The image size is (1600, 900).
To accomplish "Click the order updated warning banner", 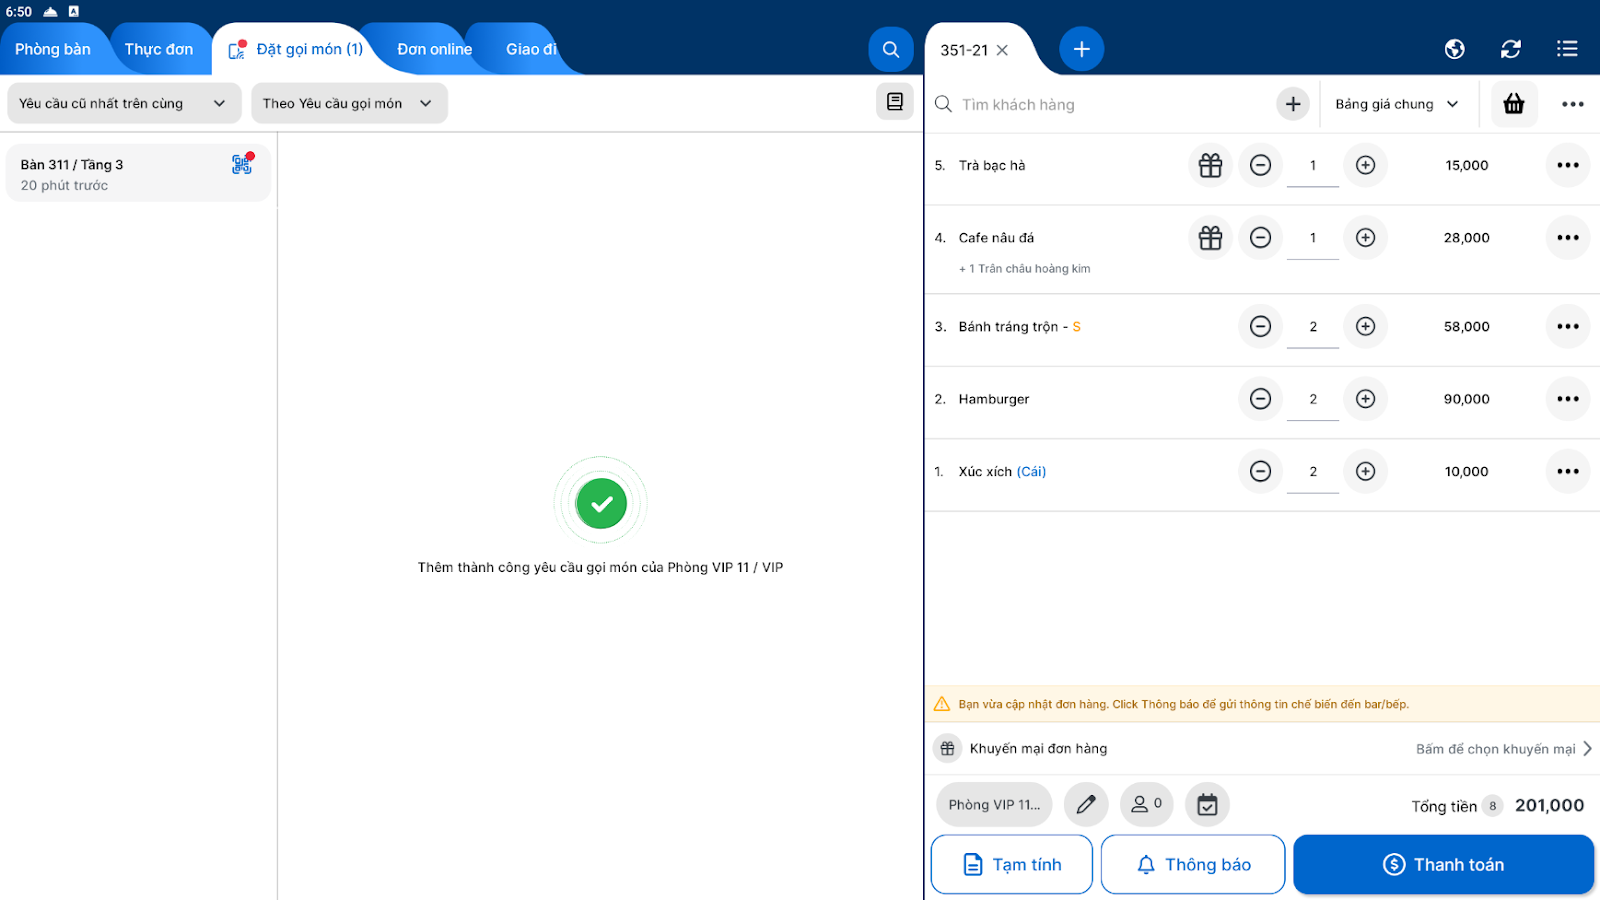I will pos(1262,704).
